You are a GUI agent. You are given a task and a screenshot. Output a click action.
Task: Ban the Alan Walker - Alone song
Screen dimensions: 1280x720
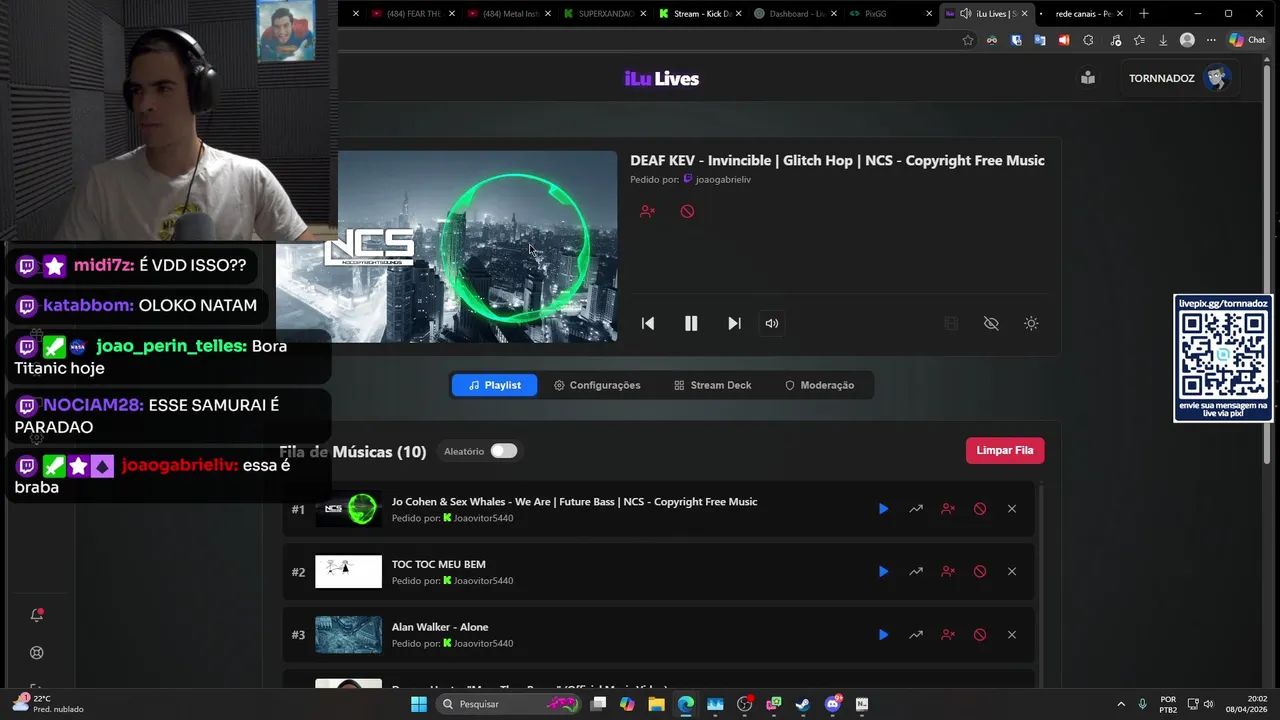pos(980,635)
